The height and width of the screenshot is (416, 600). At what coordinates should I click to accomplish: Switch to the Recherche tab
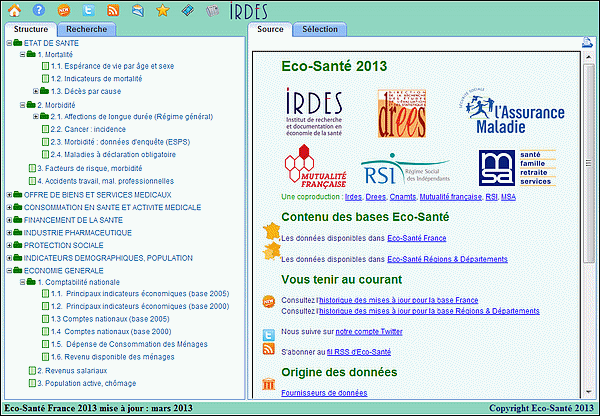coord(86,29)
